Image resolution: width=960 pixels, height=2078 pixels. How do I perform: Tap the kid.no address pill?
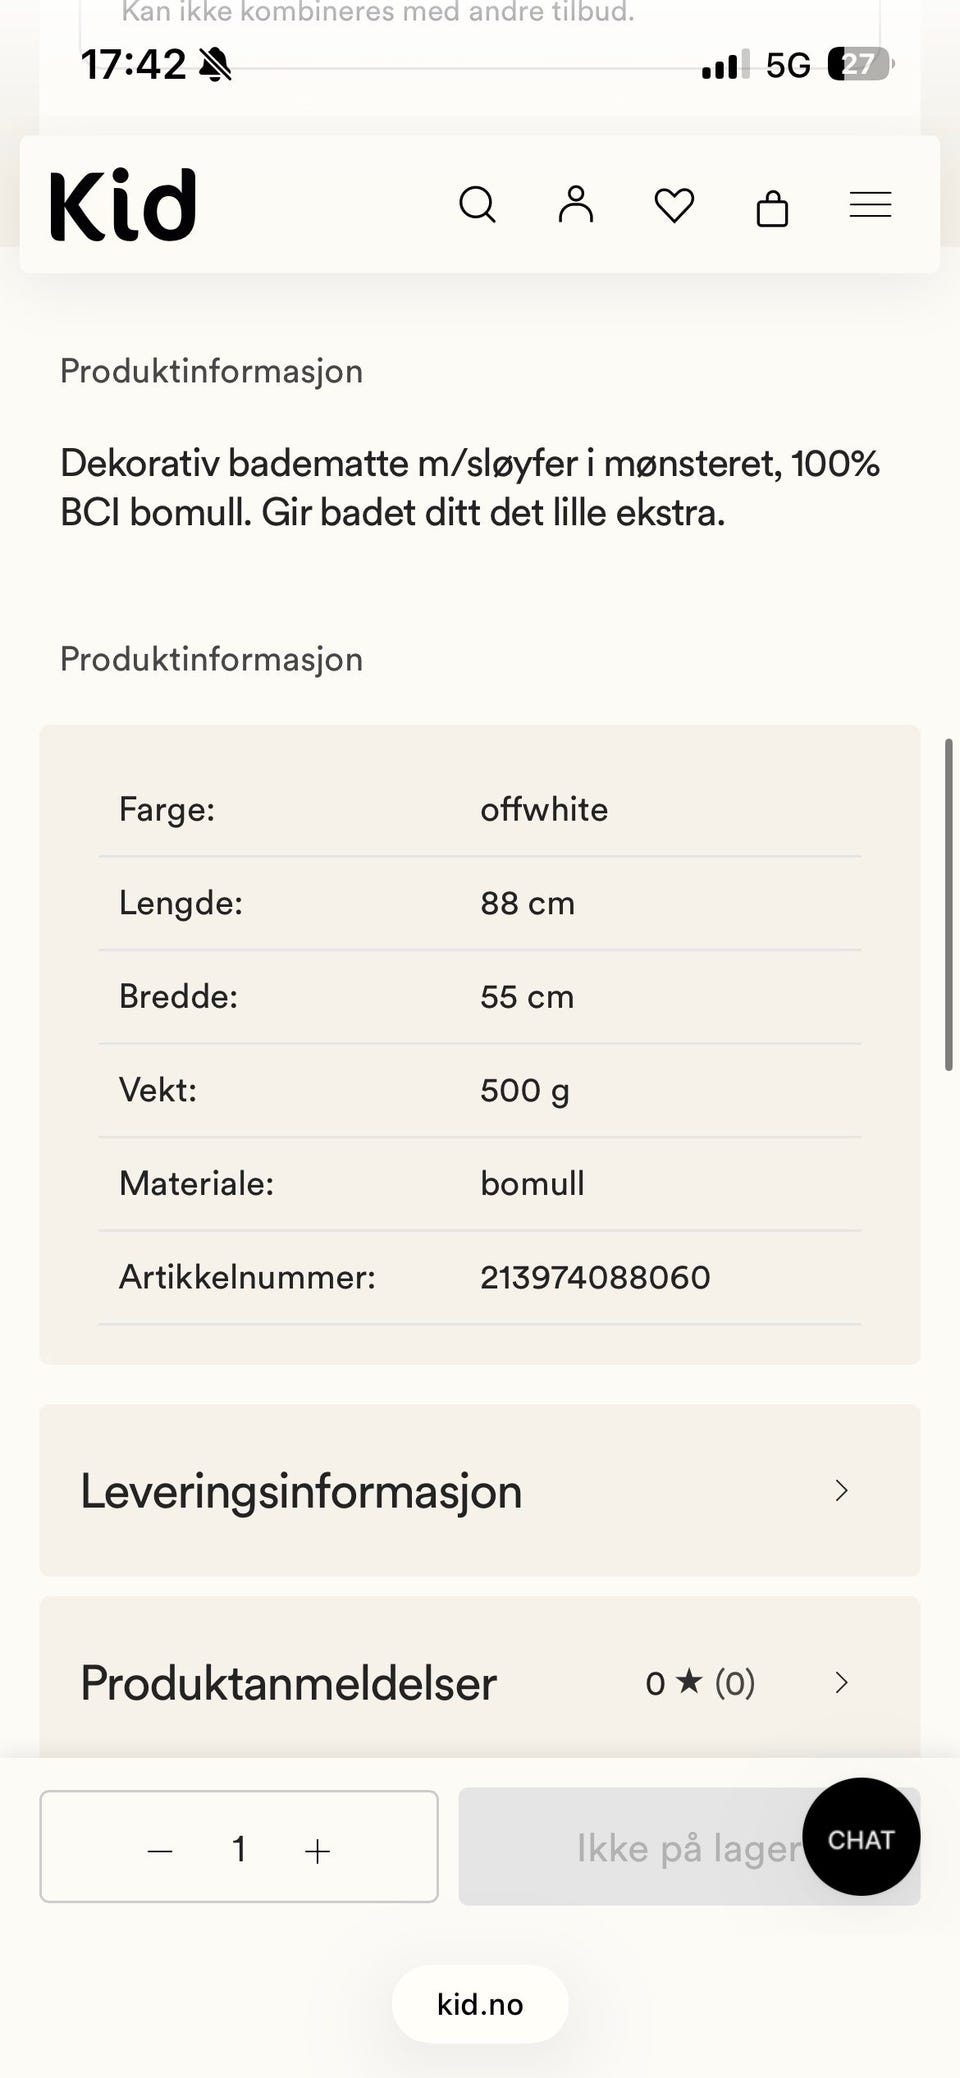click(480, 2004)
